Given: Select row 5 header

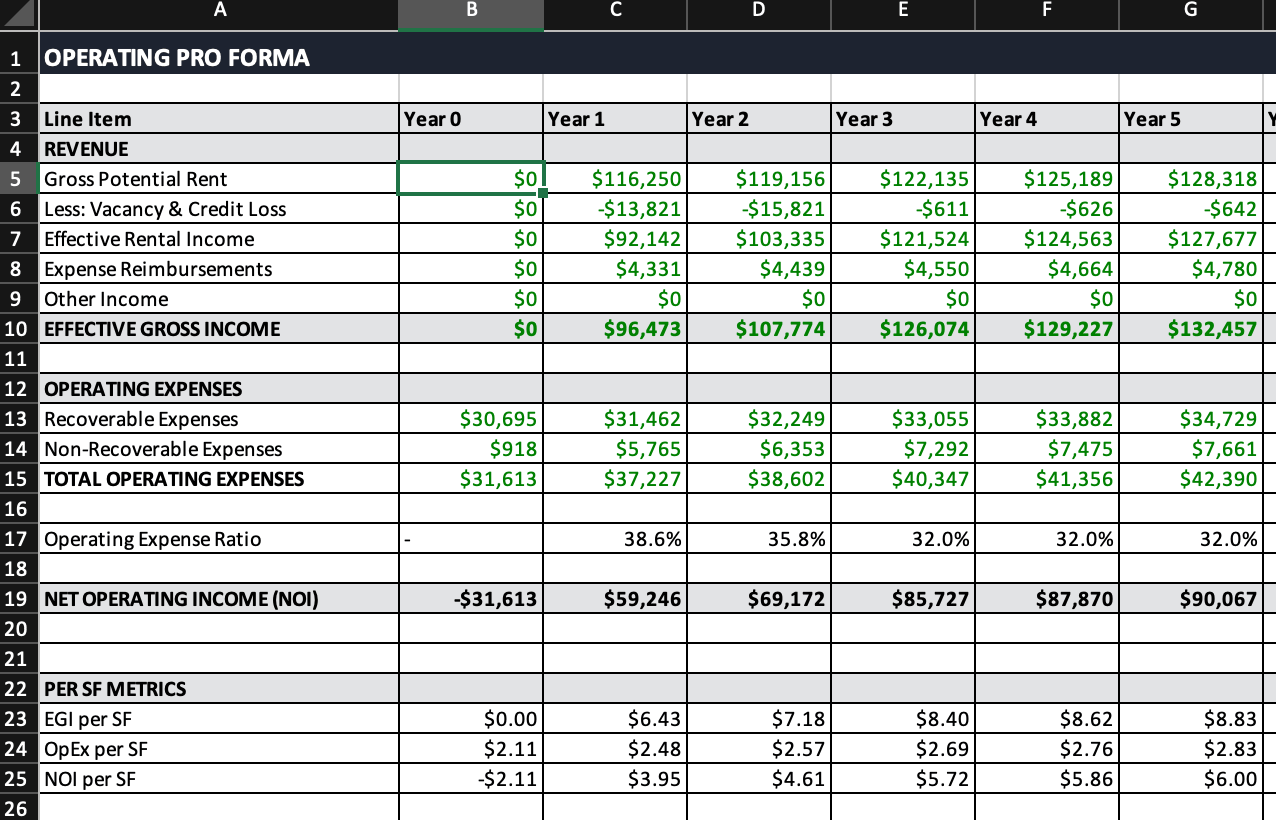Looking at the screenshot, I should 19,179.
